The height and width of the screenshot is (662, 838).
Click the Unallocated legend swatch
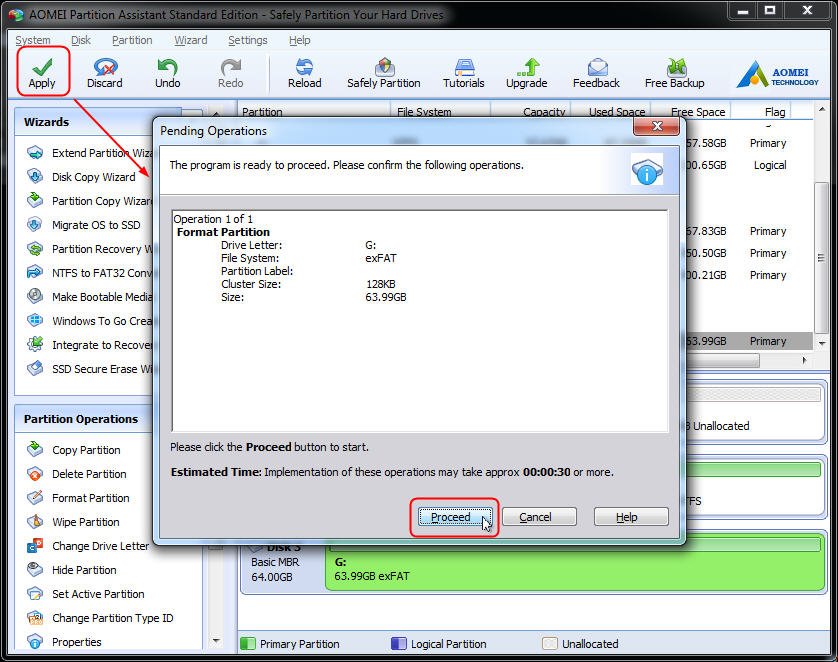549,643
